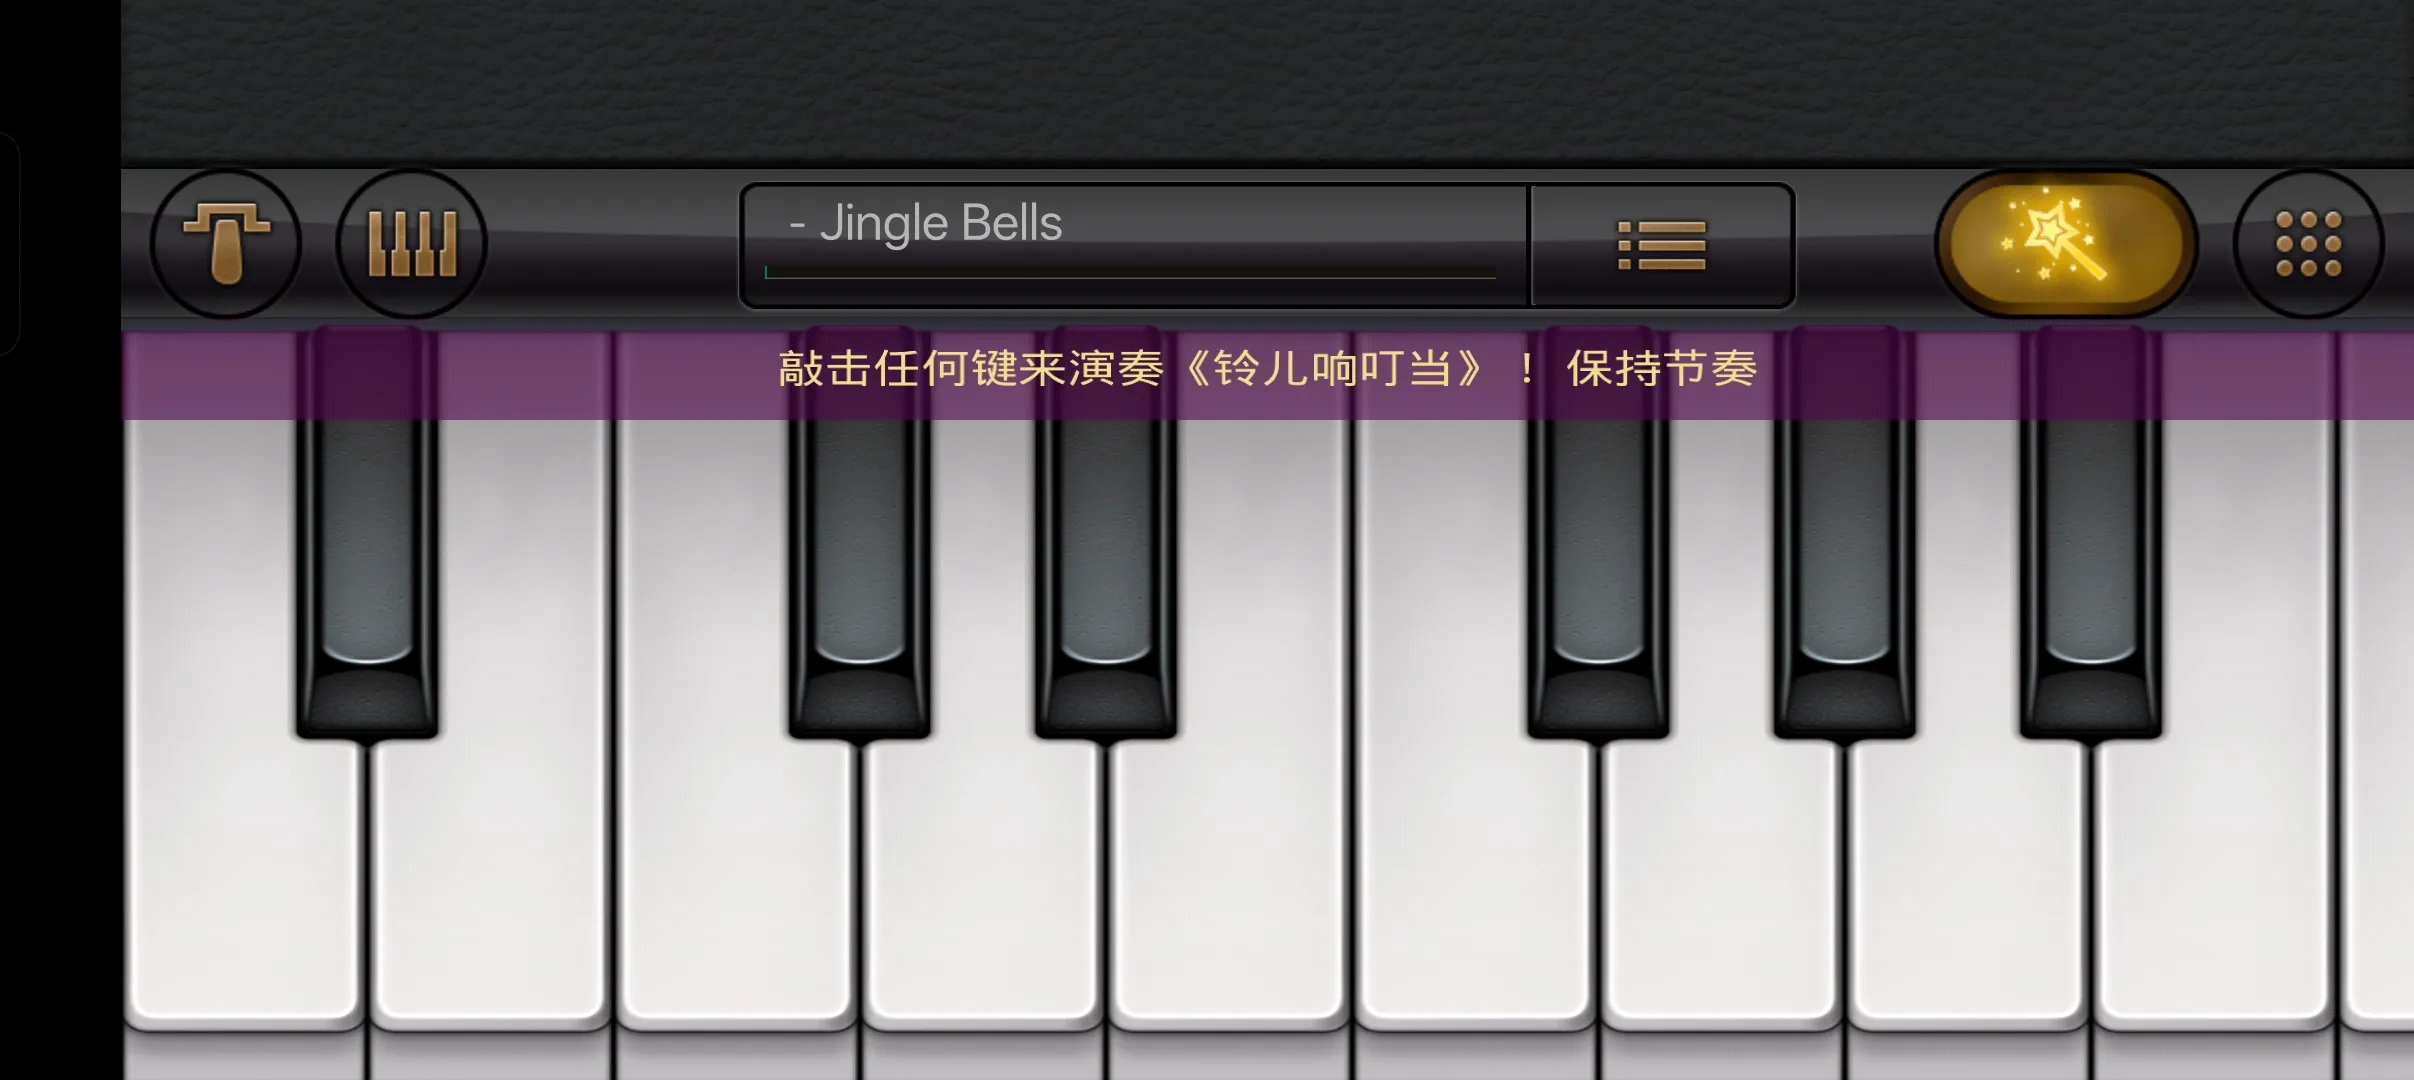The height and width of the screenshot is (1080, 2414).
Task: Select the Jingle Bells song title field
Action: (1134, 245)
